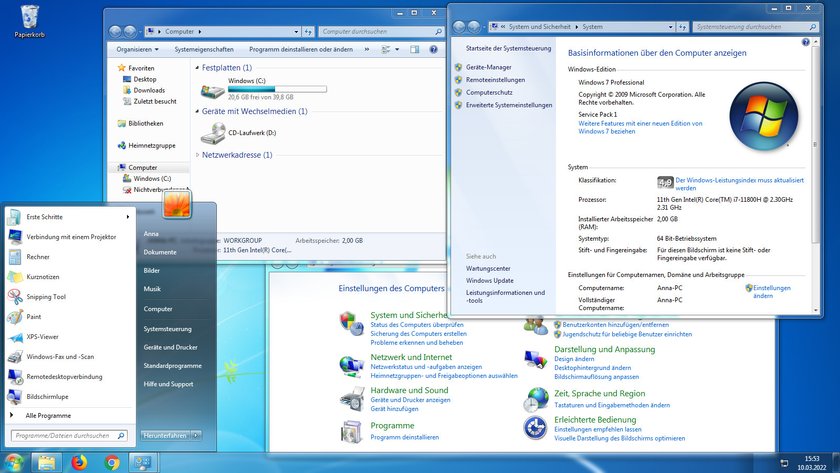The width and height of the screenshot is (840, 473).
Task: Open the address history dropdown in the System window
Action: [x=670, y=26]
